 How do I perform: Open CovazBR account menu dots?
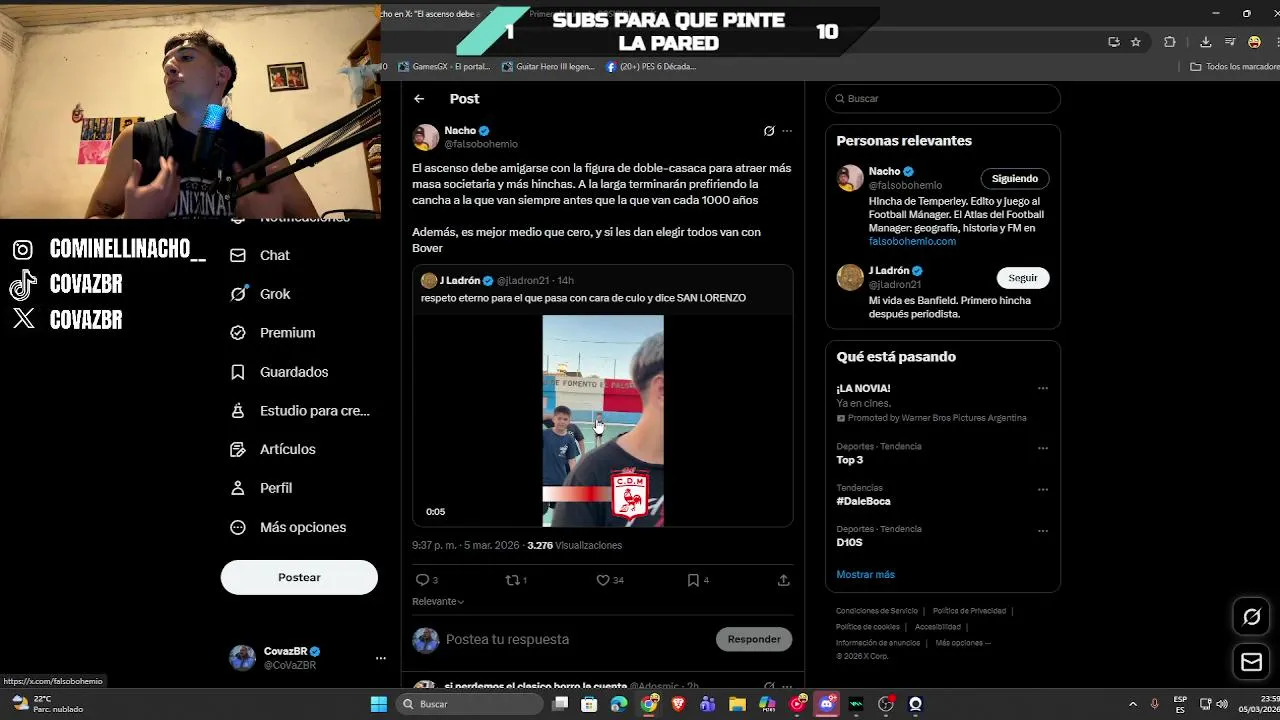380,658
